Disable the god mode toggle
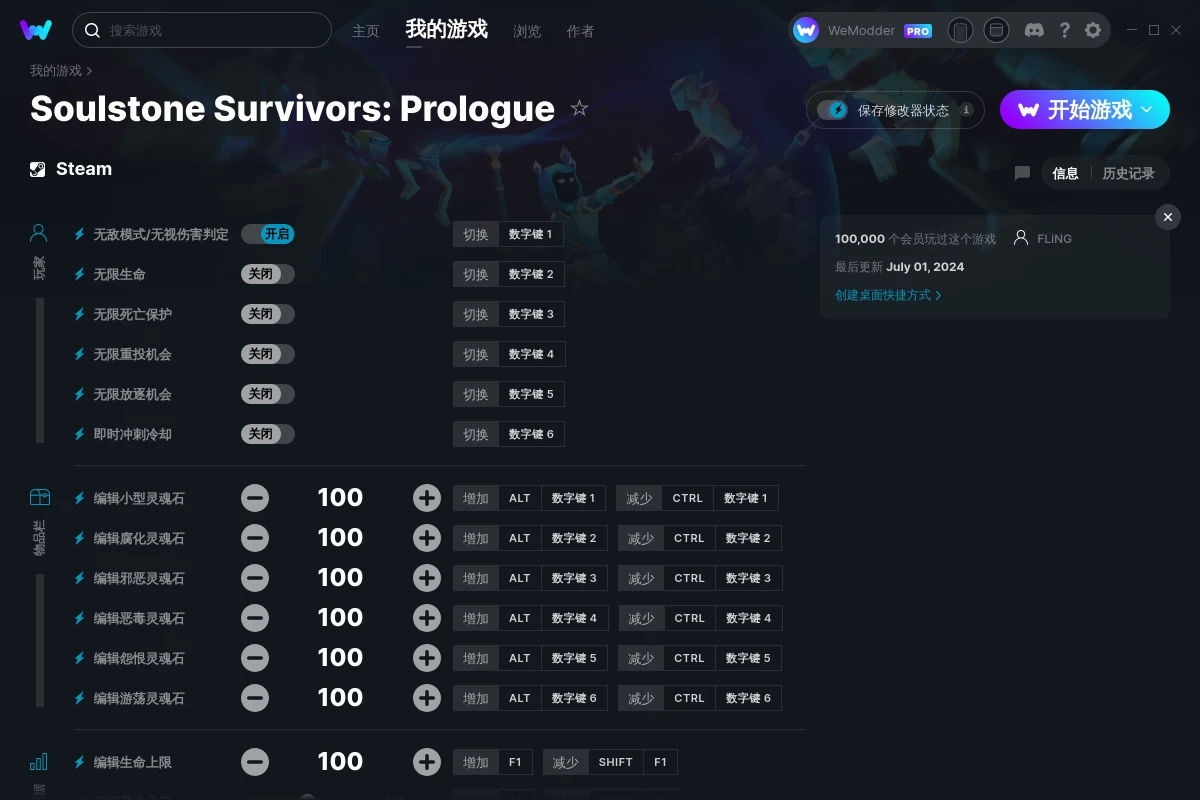Viewport: 1200px width, 800px height. click(x=268, y=234)
